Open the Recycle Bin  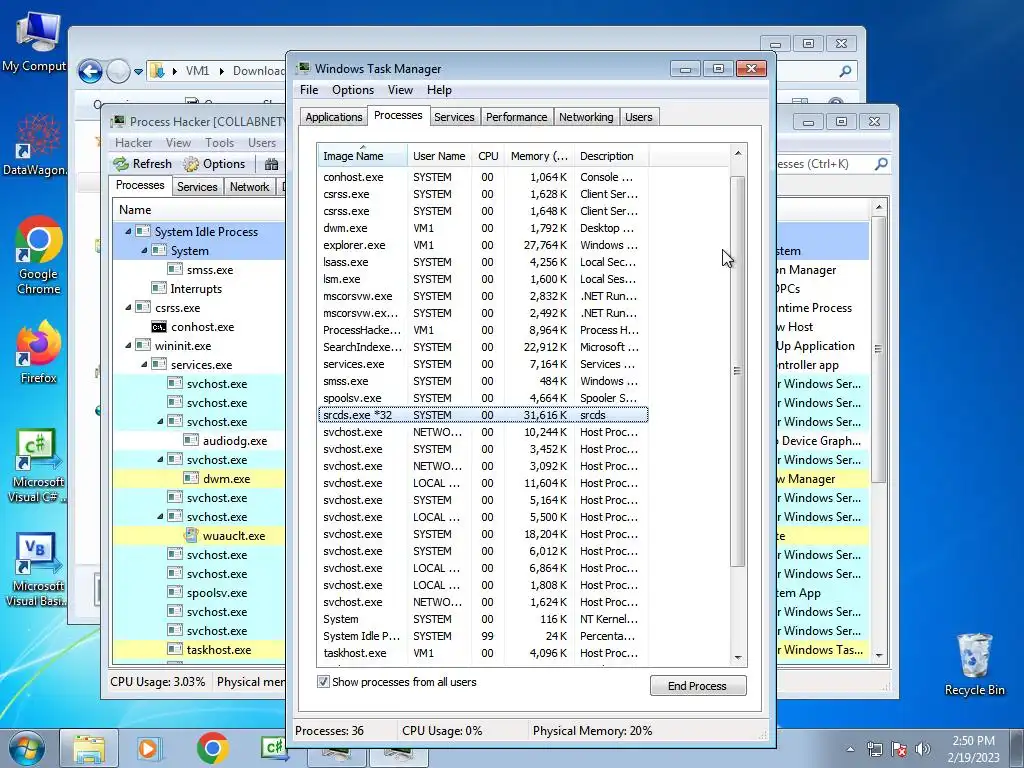pyautogui.click(x=974, y=664)
